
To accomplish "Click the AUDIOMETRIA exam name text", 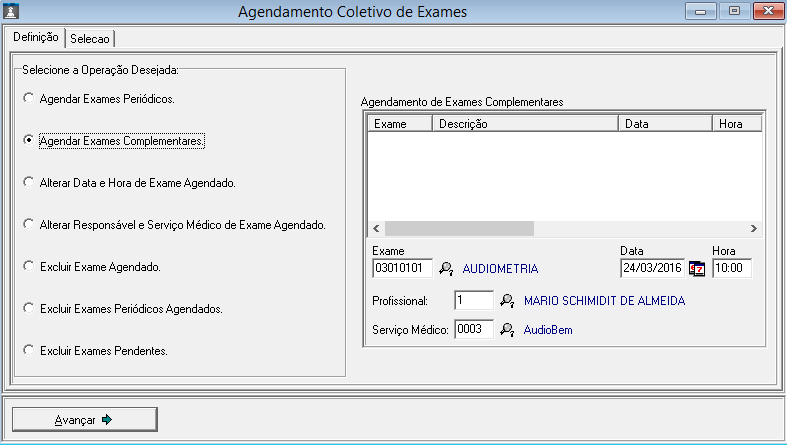I will click(500, 269).
